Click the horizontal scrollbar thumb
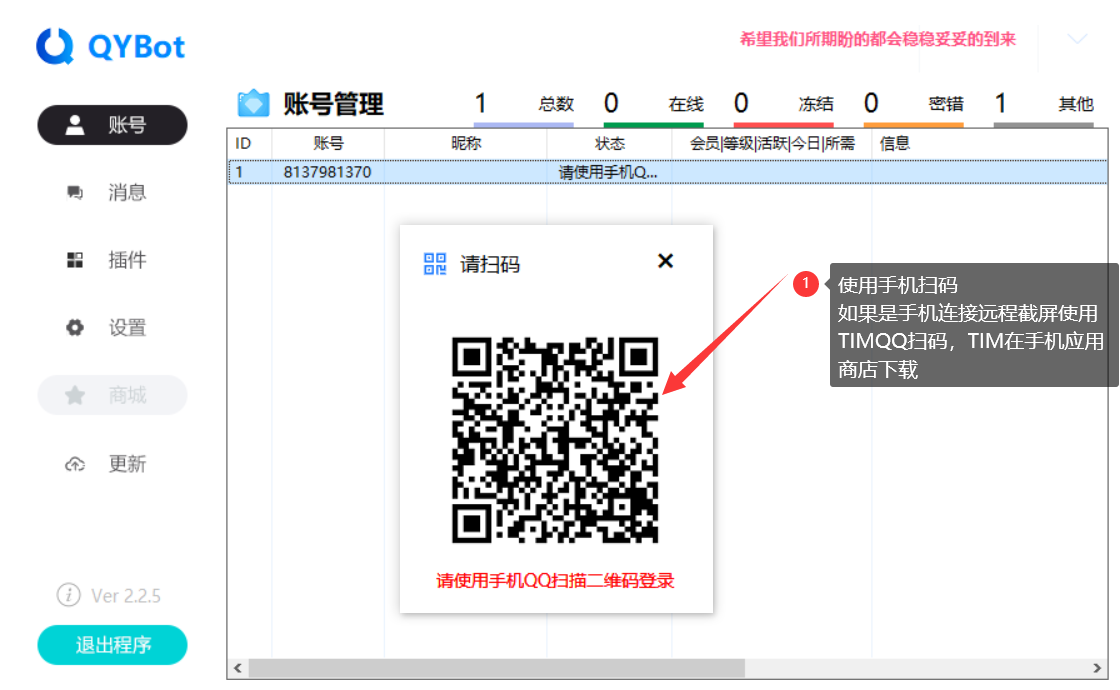1120x690 pixels. (x=495, y=668)
